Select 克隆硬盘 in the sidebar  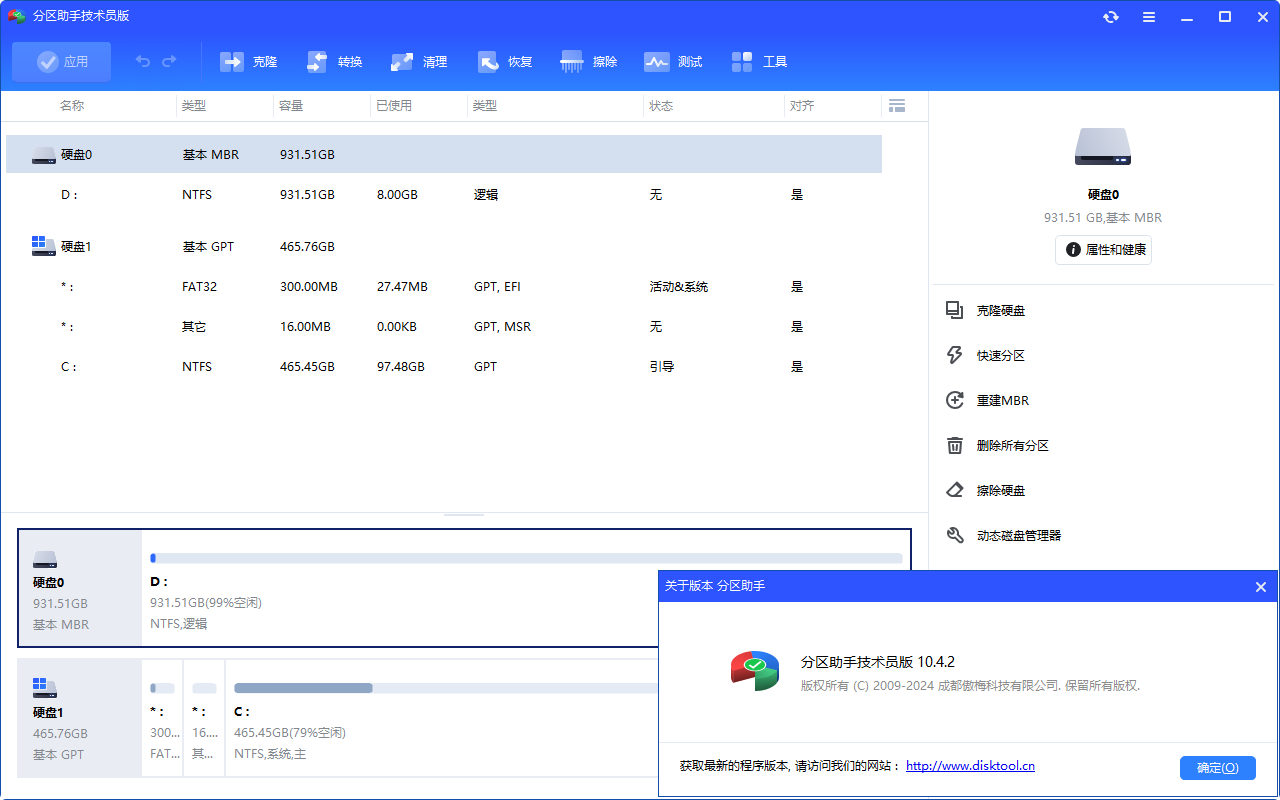(1003, 310)
